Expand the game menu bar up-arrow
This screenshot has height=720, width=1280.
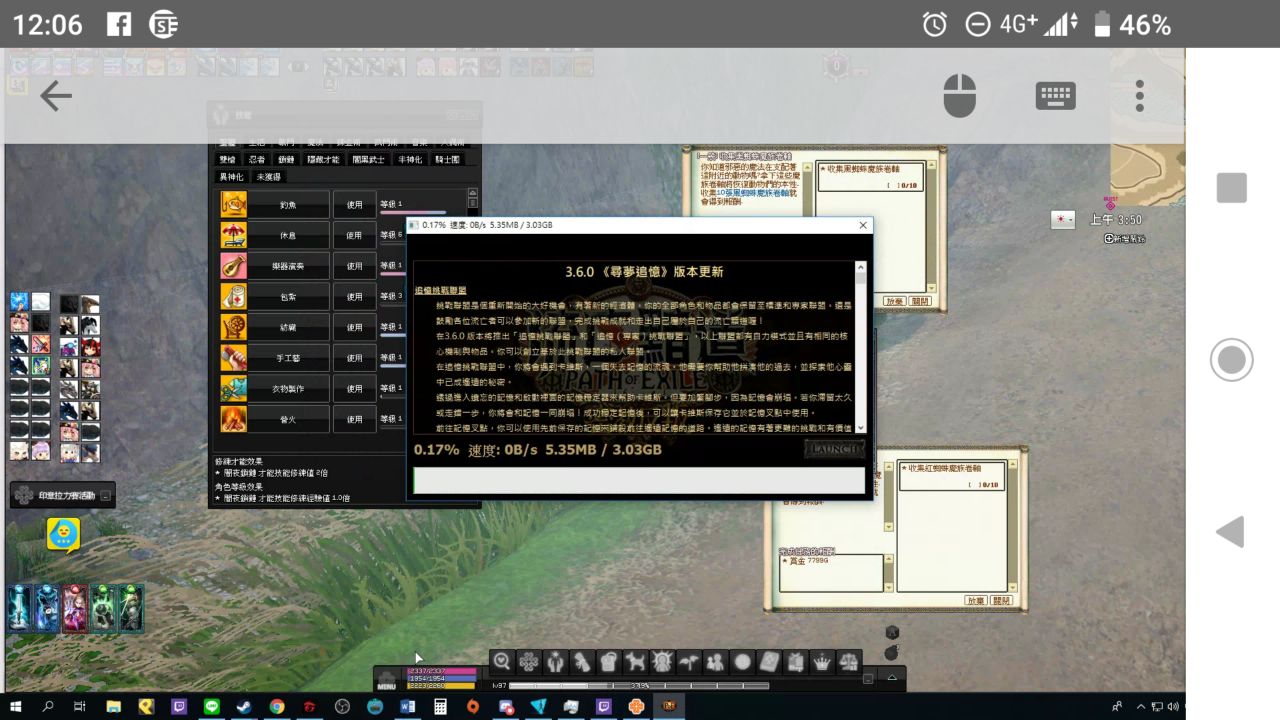click(x=891, y=677)
